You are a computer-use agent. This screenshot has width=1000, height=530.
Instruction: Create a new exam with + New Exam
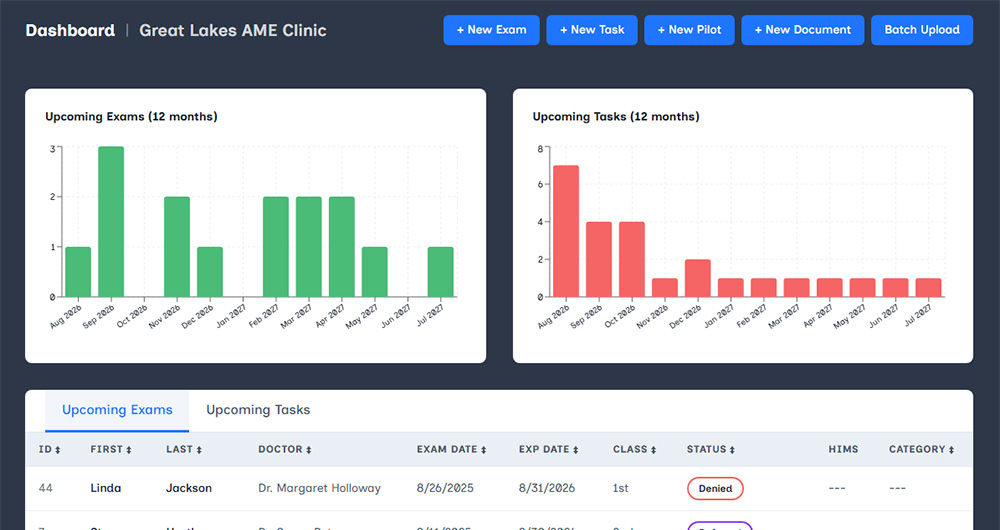pos(491,30)
